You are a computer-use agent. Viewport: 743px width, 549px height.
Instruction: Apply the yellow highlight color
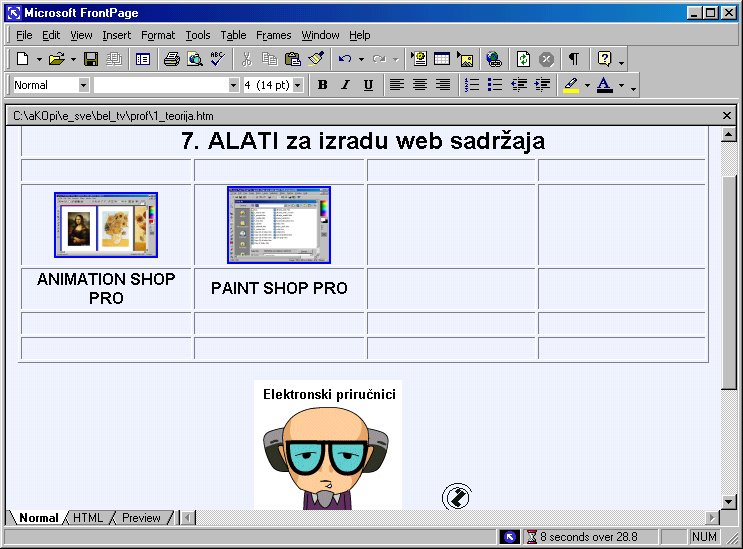pos(571,85)
